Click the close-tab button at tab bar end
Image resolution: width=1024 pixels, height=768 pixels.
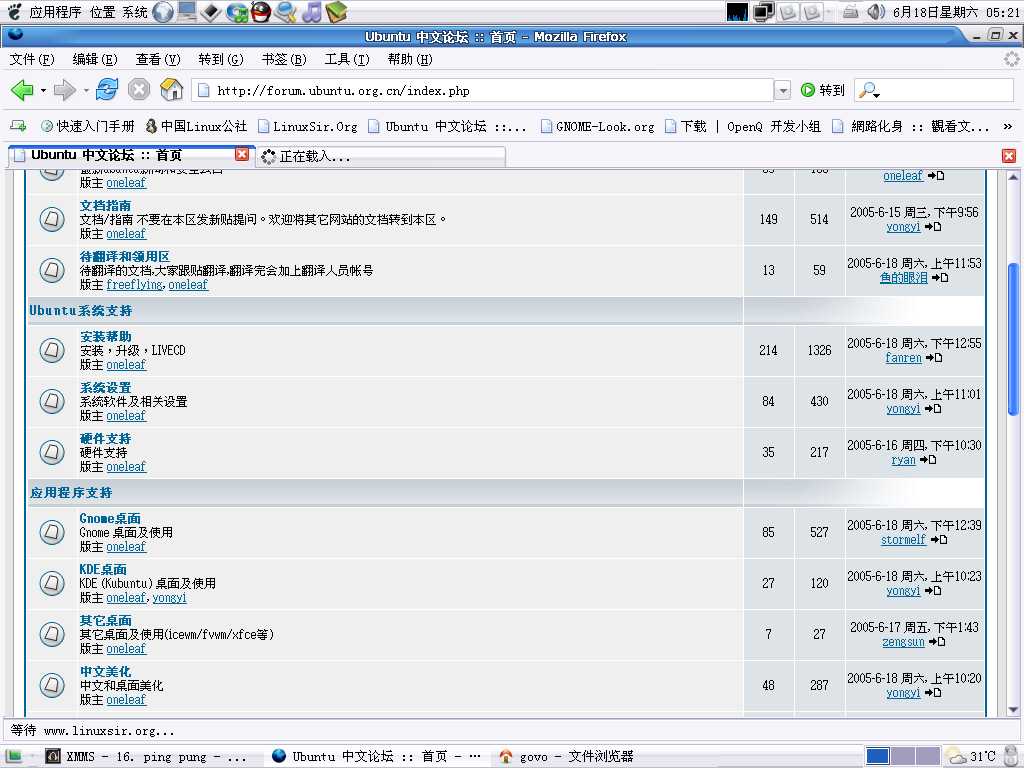click(x=1009, y=155)
